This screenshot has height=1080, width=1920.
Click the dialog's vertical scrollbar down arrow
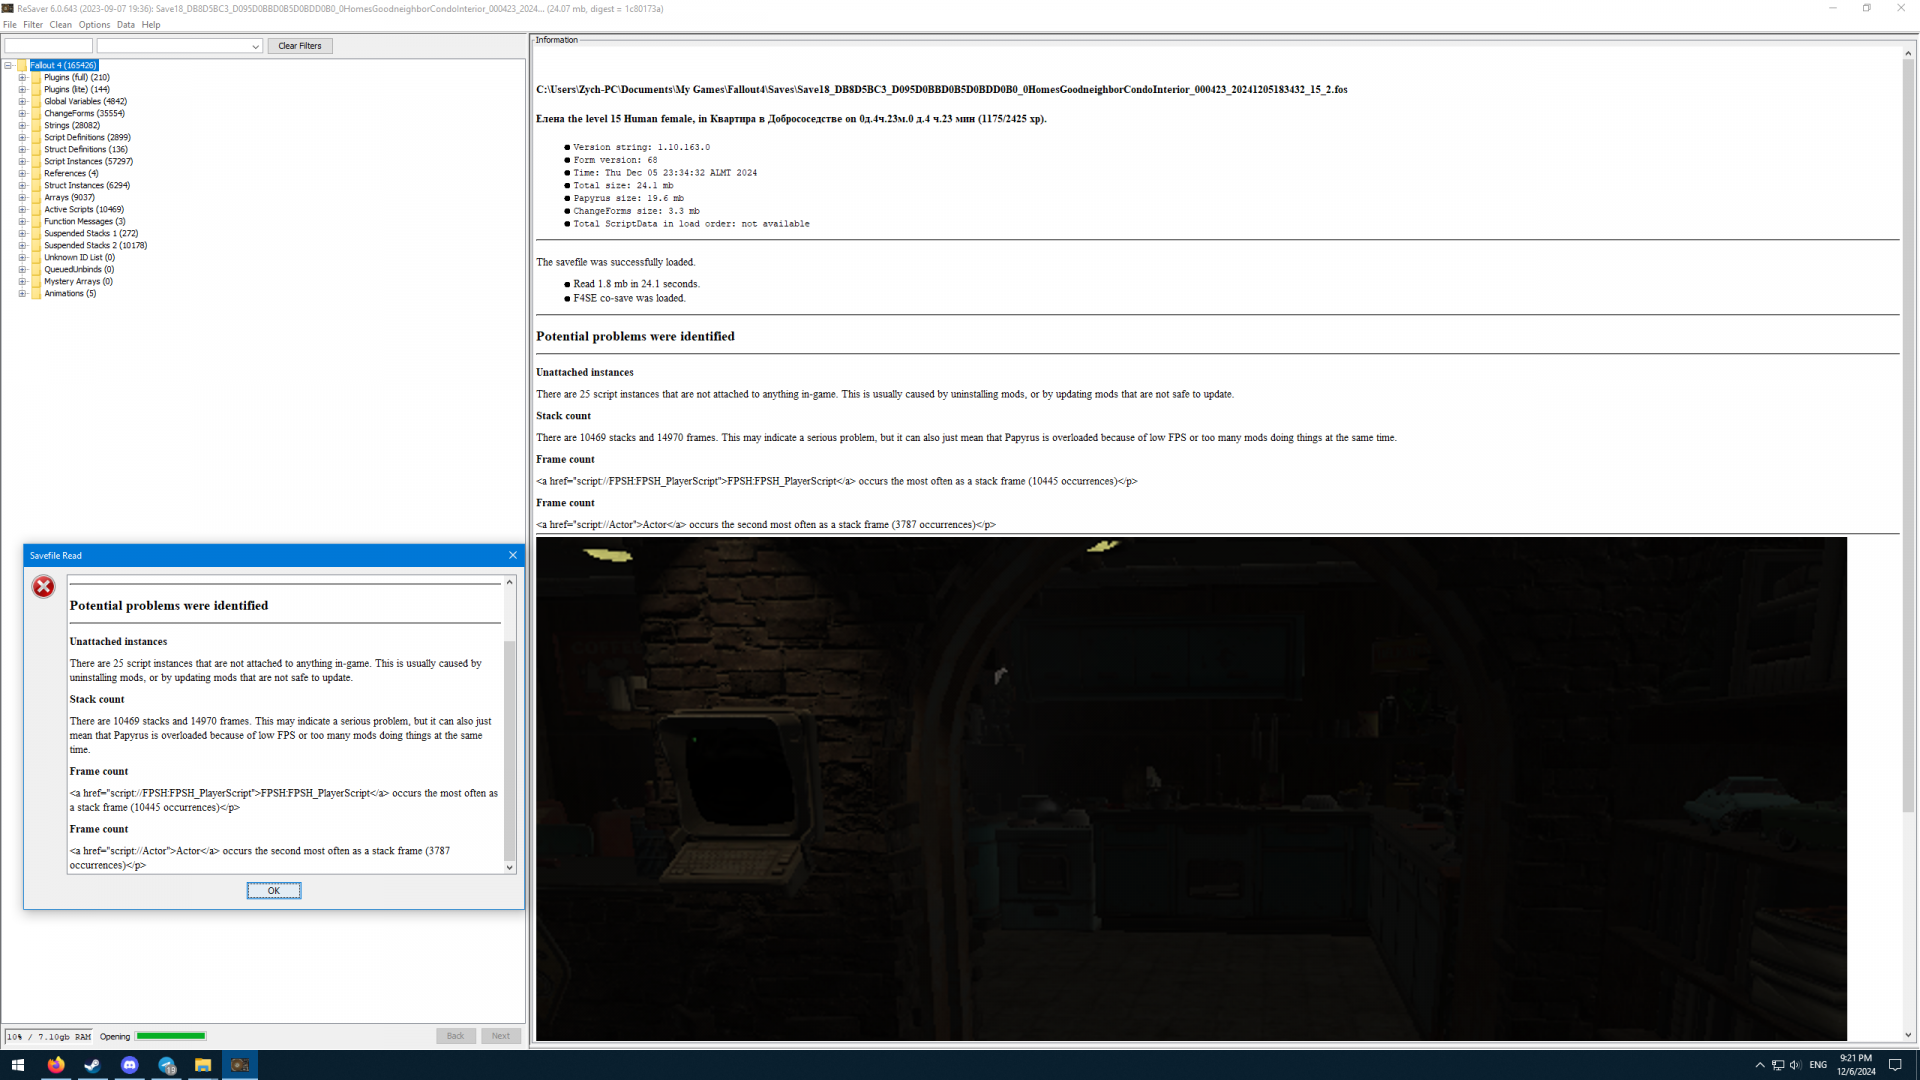(509, 868)
